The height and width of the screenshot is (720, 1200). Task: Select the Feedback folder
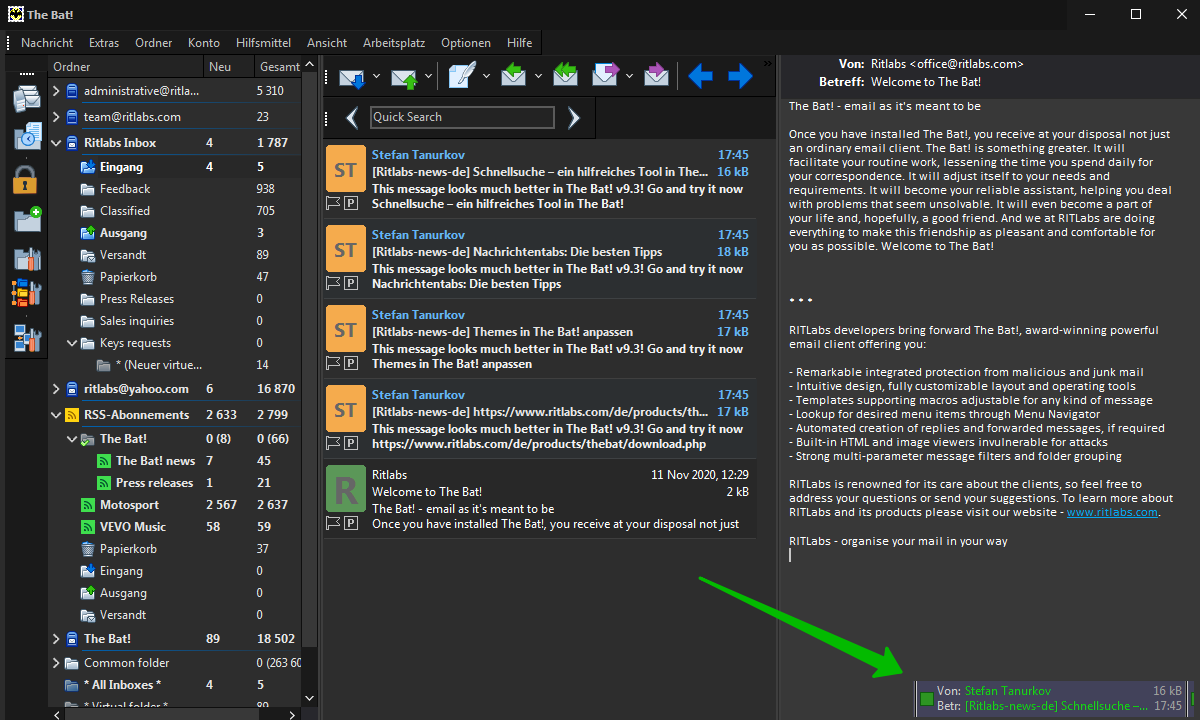125,189
